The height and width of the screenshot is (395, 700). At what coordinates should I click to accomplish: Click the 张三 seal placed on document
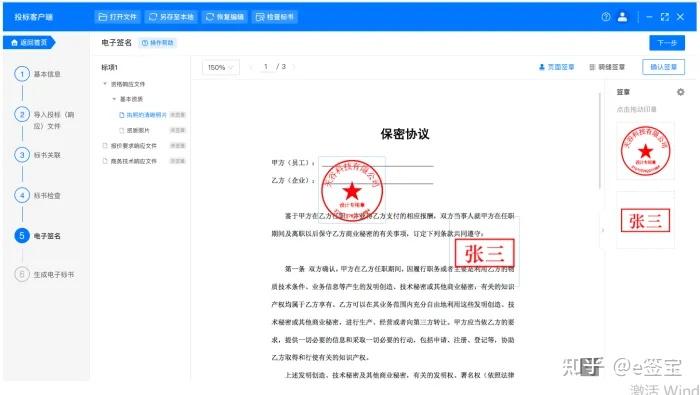click(484, 253)
